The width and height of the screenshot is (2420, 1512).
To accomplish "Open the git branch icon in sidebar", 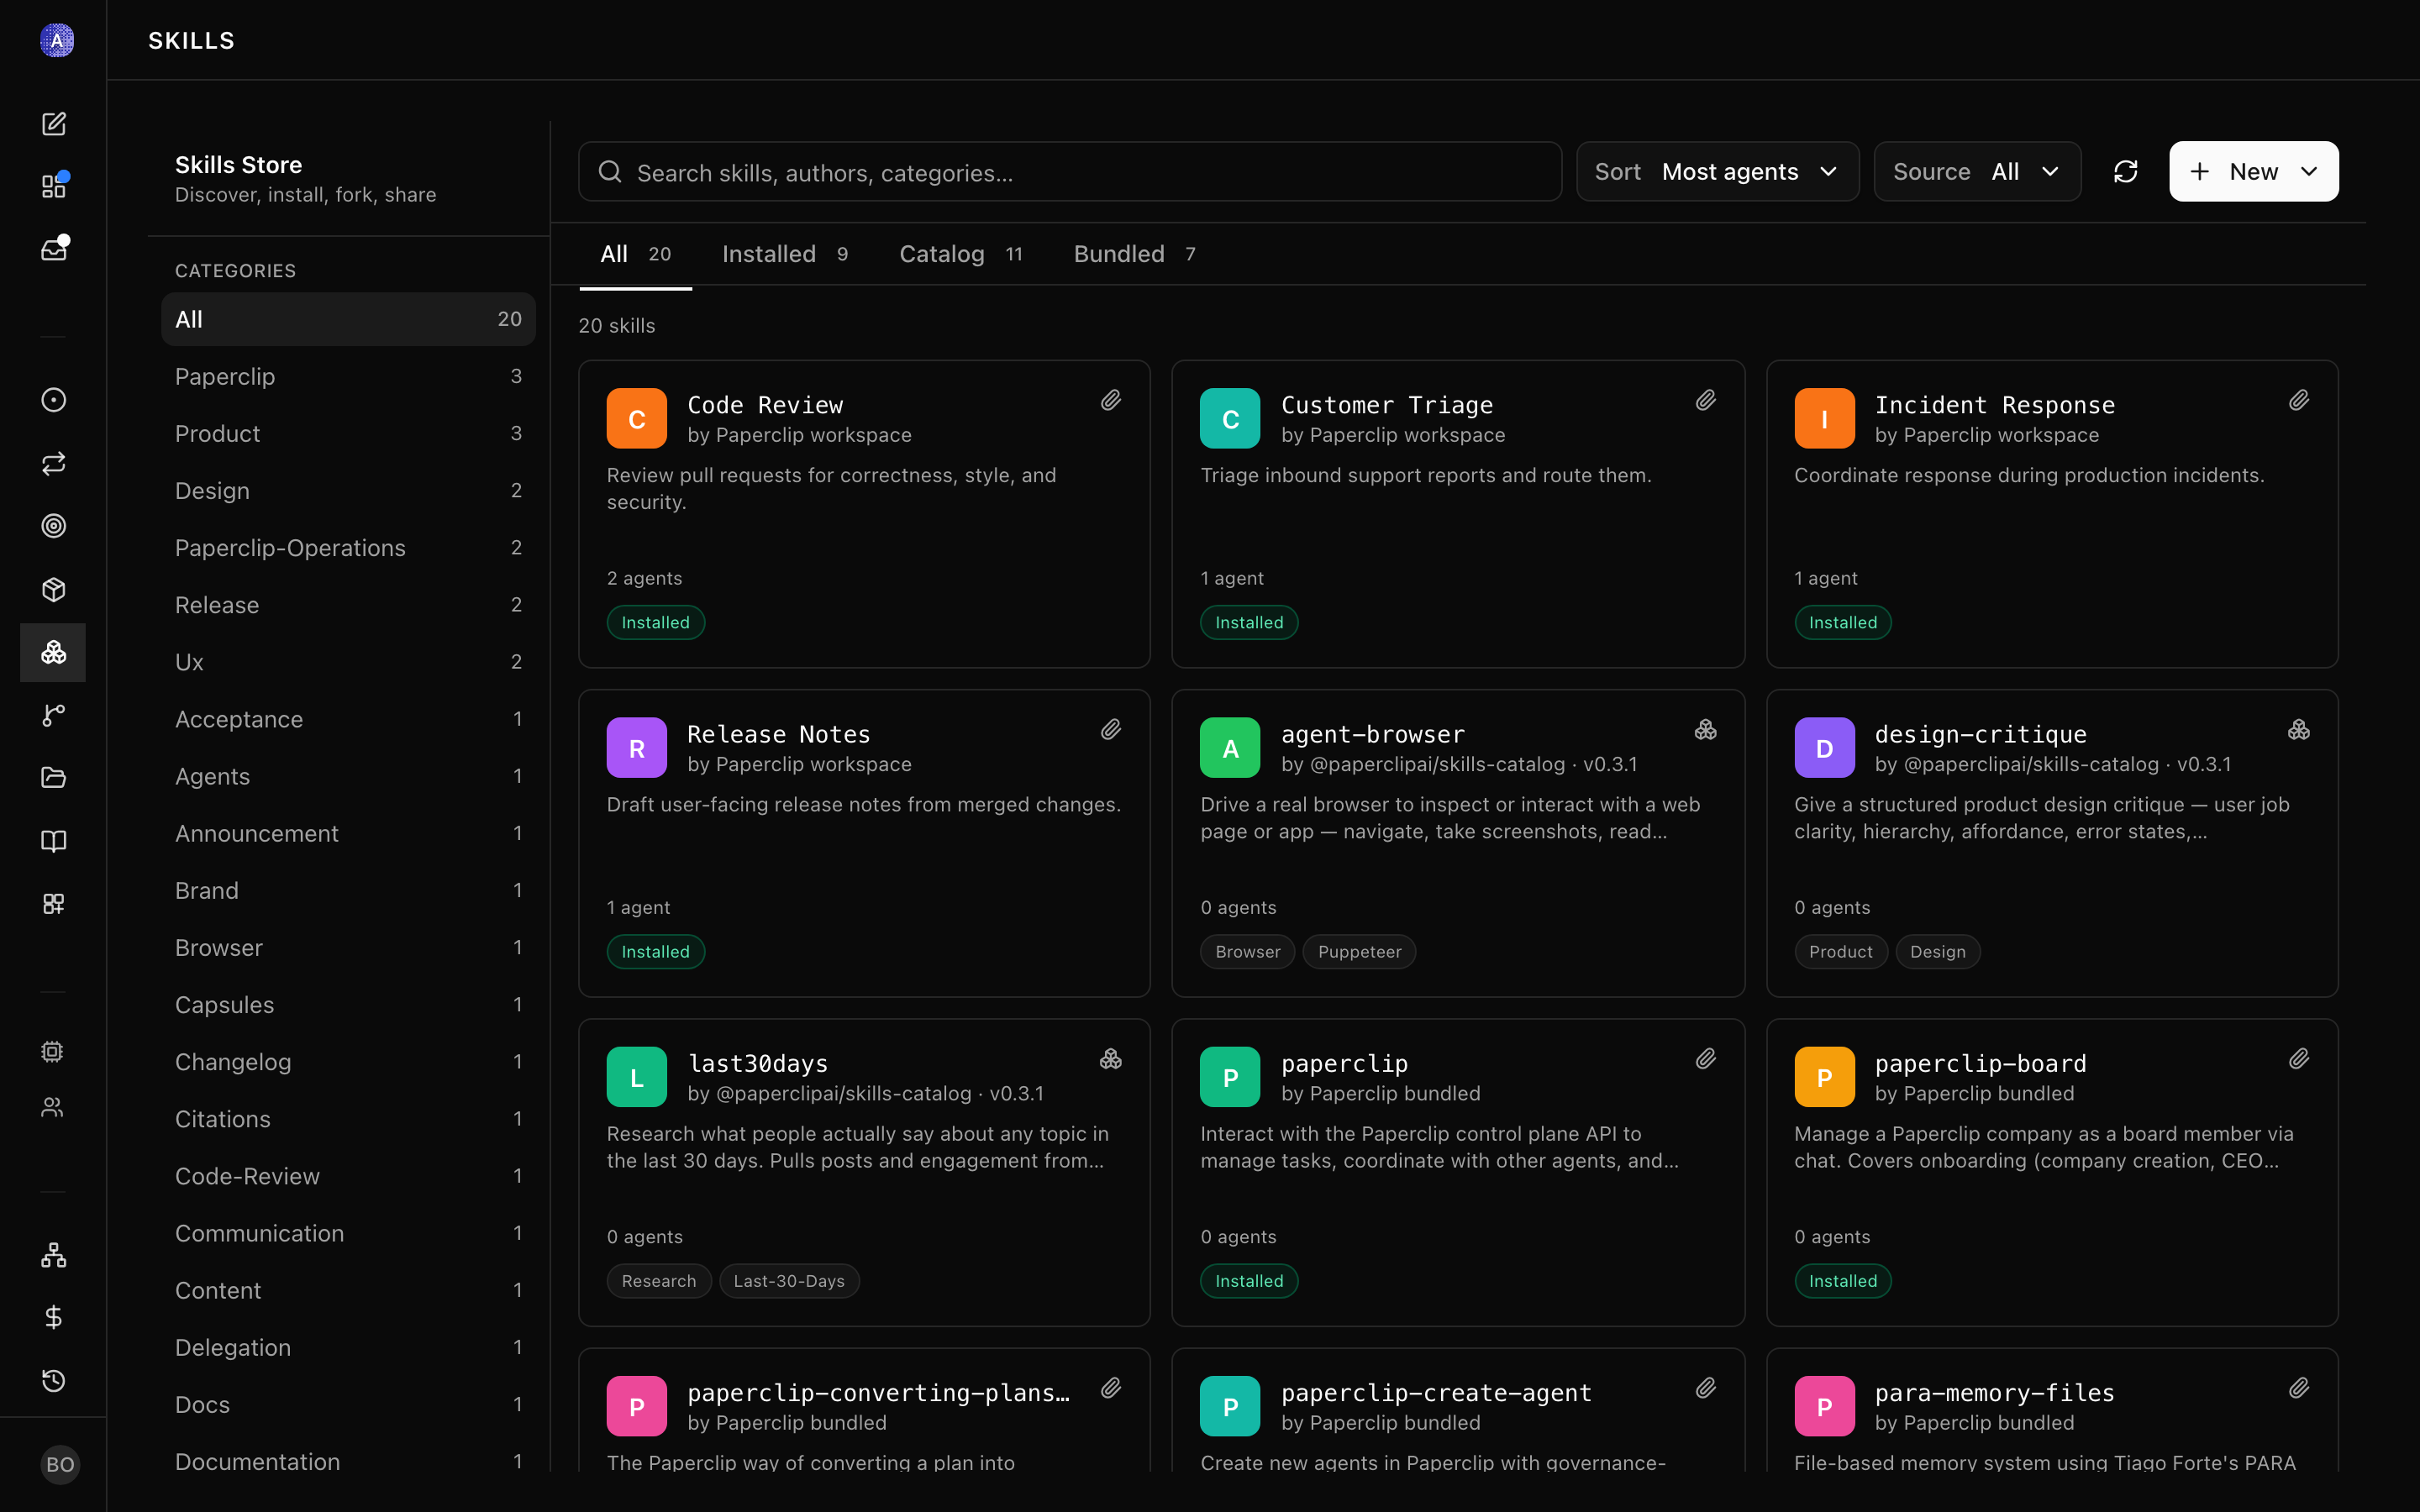I will coord(53,715).
